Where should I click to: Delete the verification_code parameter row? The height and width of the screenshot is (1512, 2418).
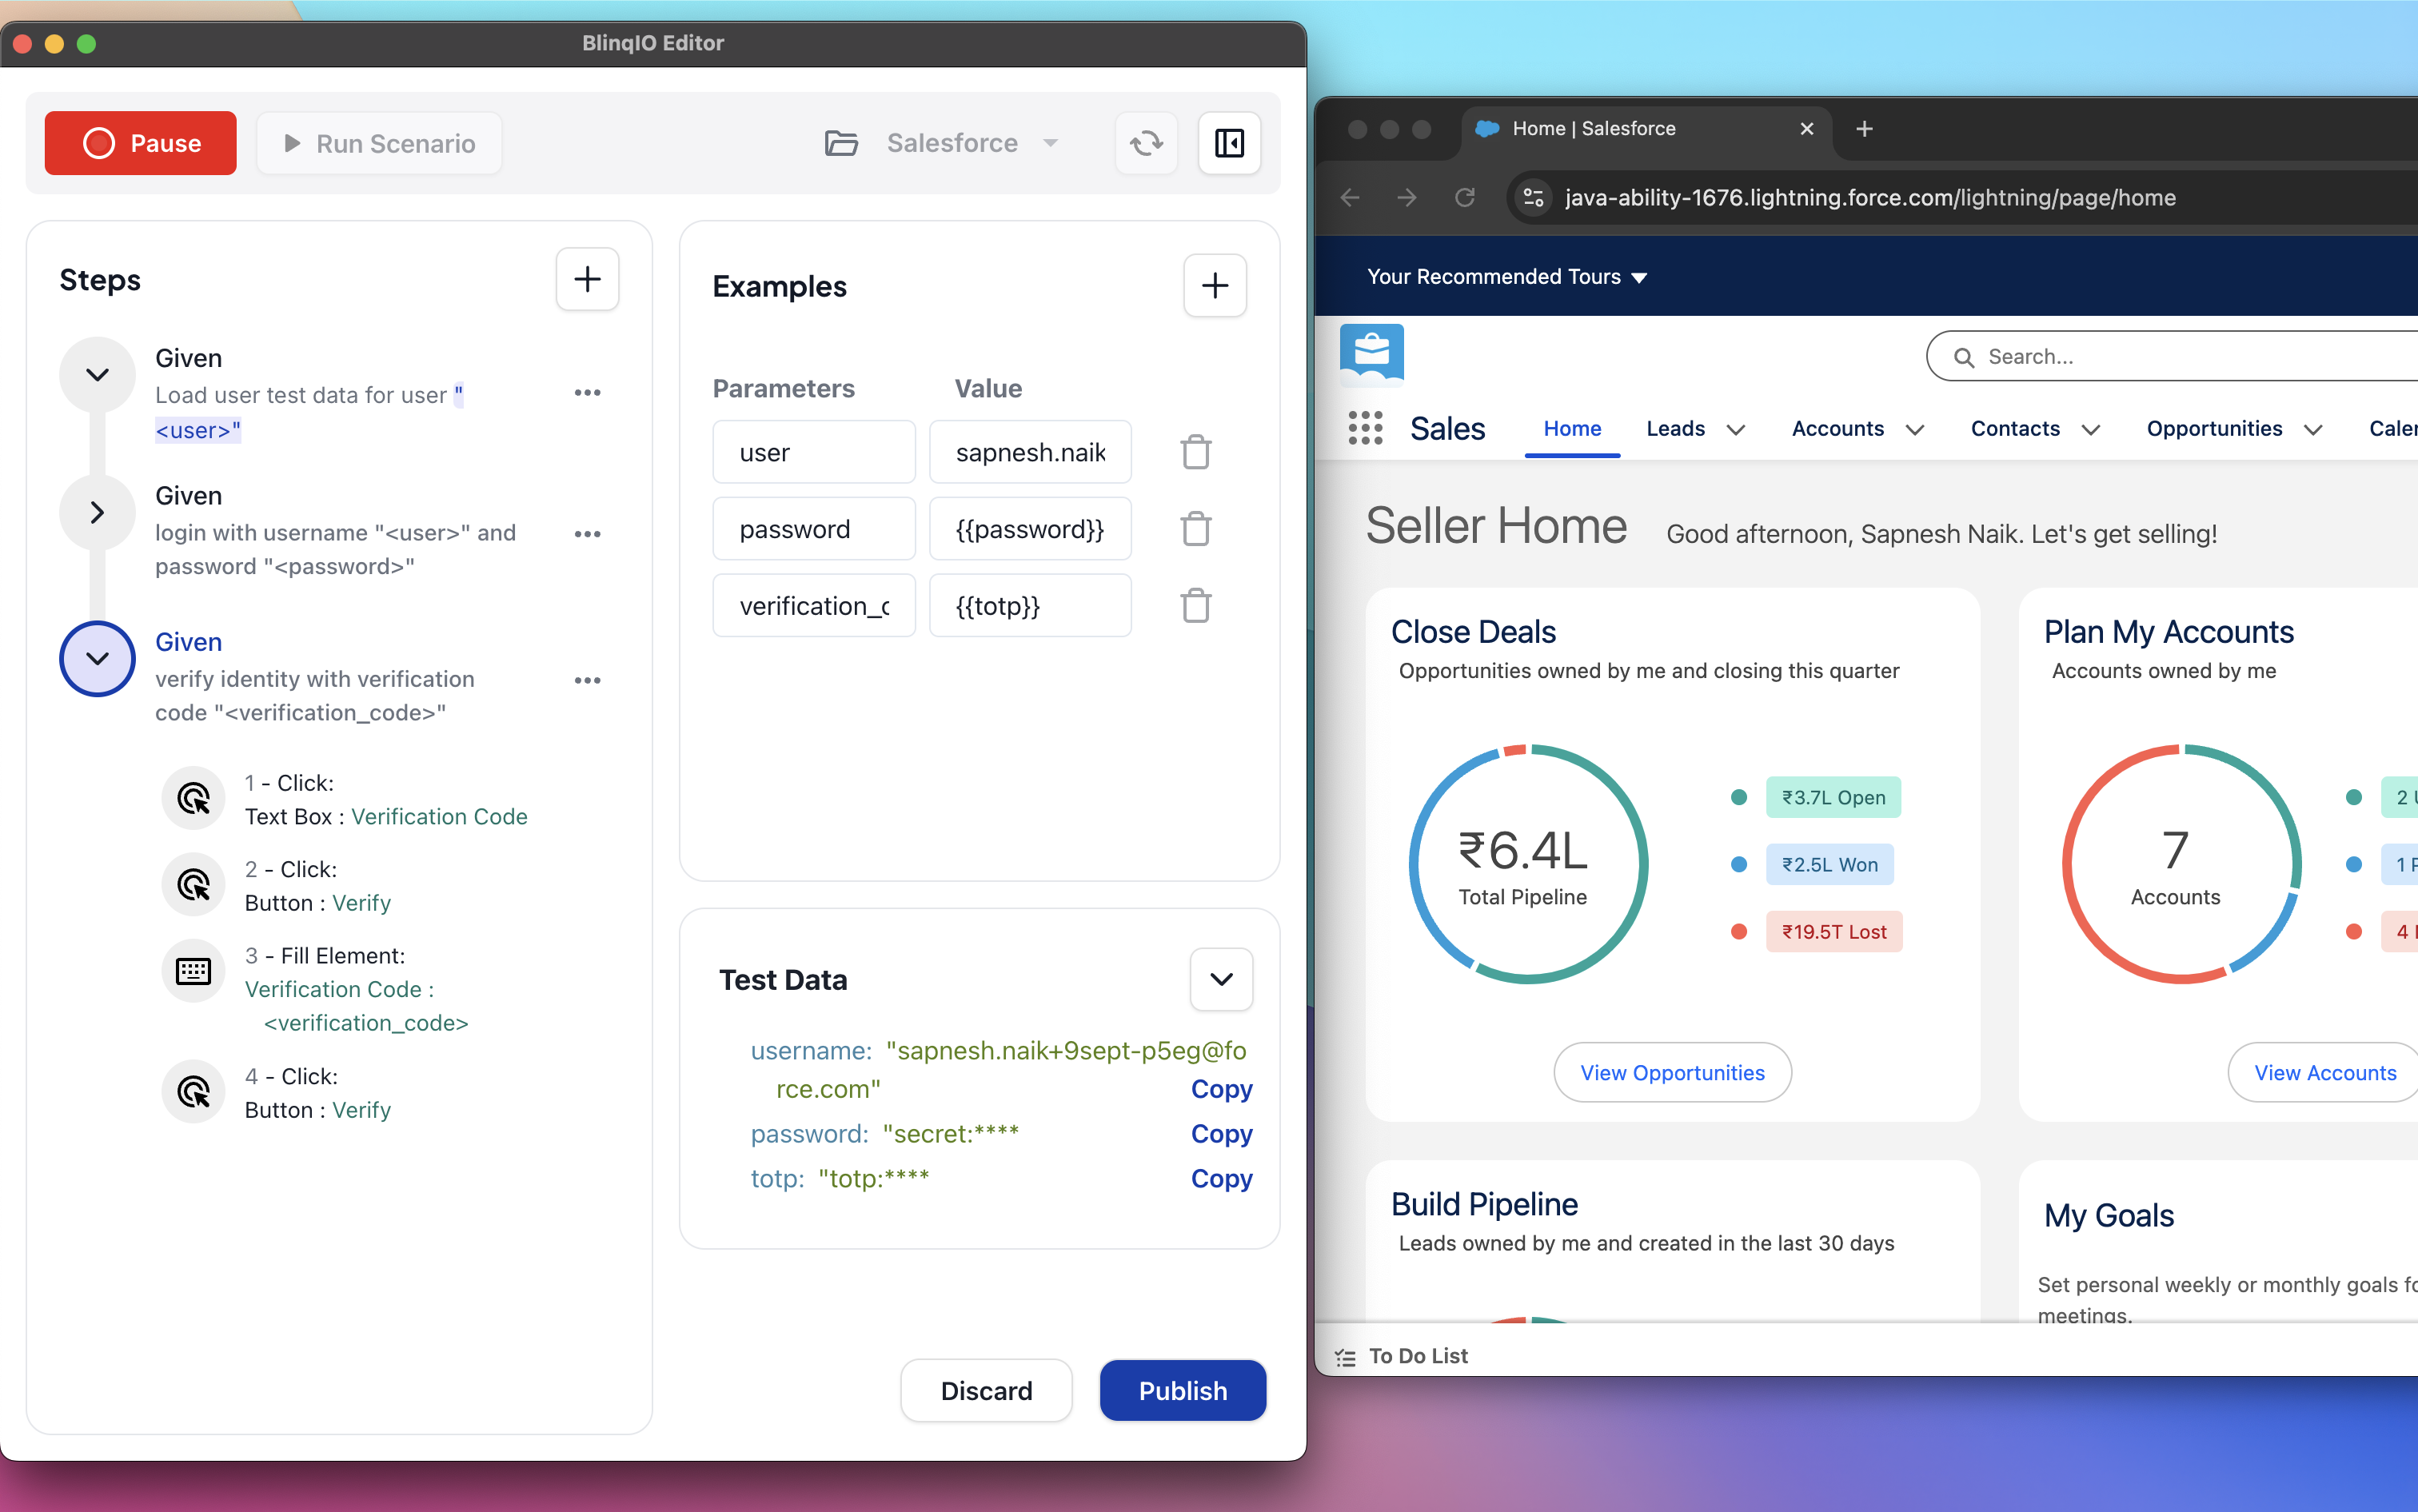(x=1195, y=606)
